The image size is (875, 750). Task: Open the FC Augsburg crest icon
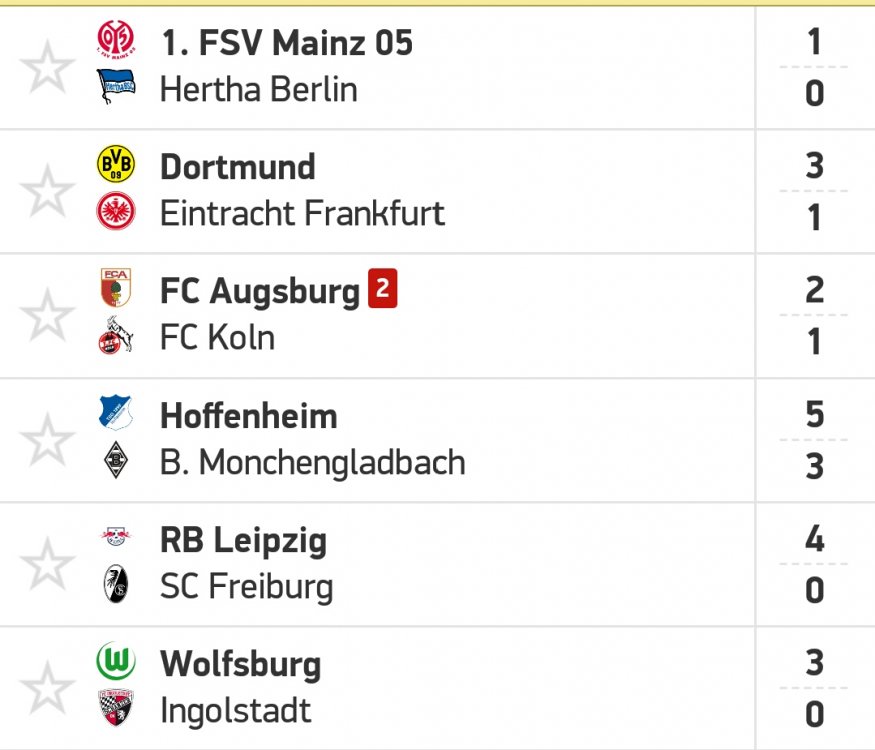[116, 287]
